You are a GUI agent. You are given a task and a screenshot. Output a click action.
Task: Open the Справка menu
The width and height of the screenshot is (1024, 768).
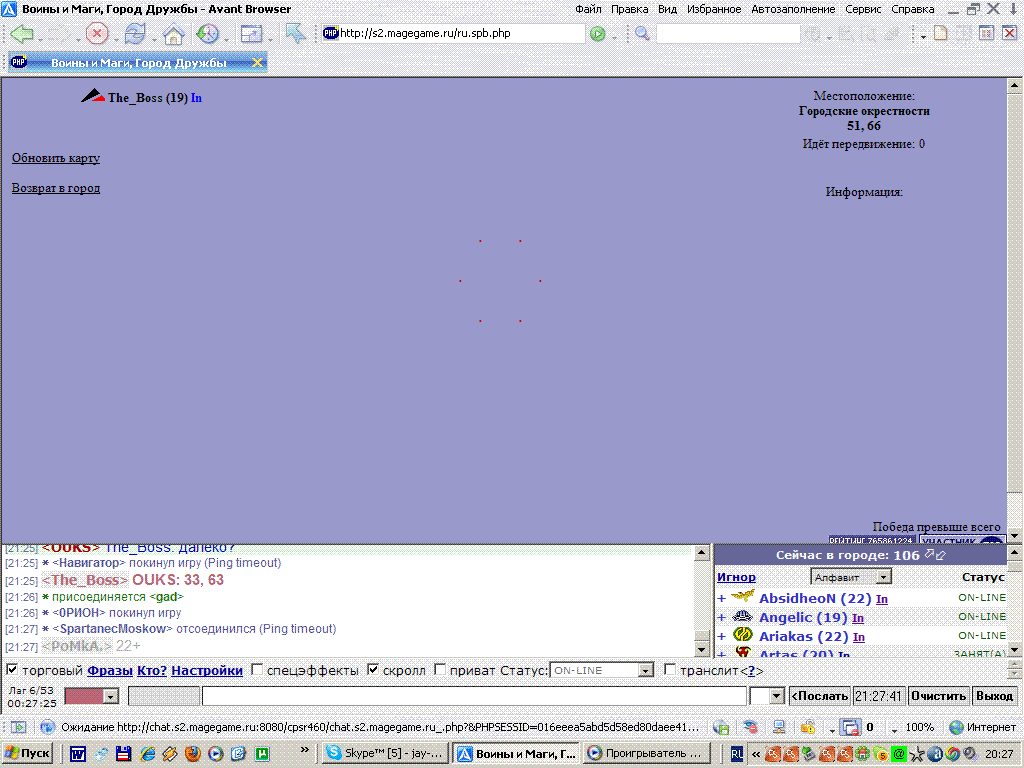point(912,9)
